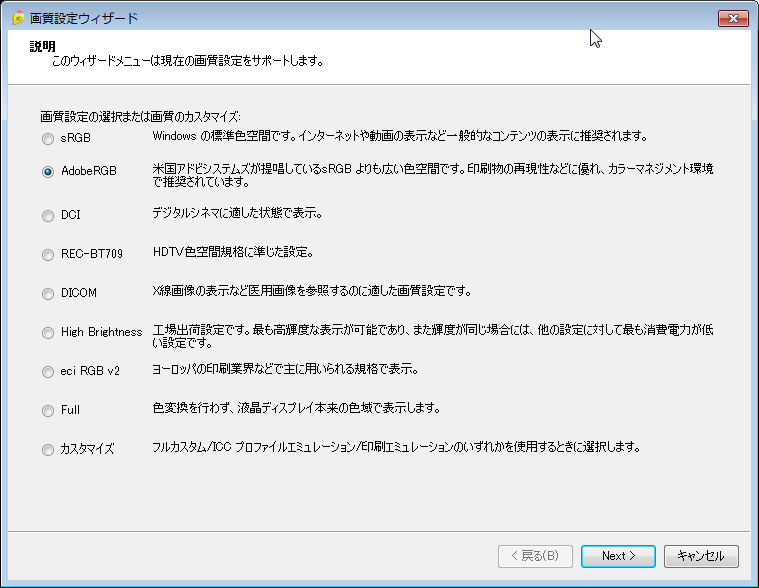Viewport: 759px width, 588px height.
Task: Select the sRGB radio button
Action: (48, 137)
